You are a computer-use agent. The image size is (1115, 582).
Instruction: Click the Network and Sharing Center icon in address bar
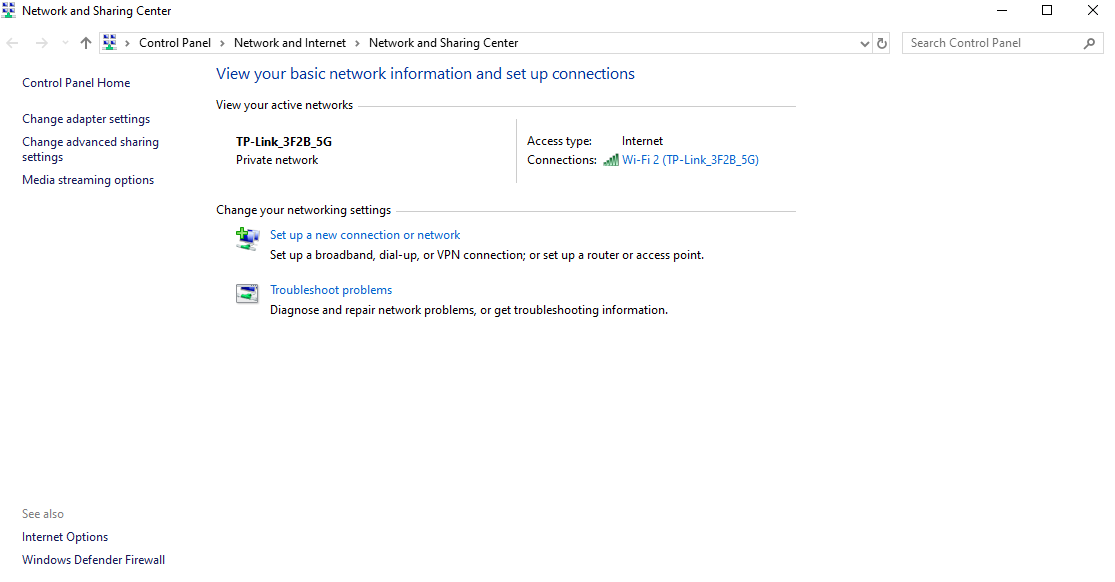click(x=109, y=43)
